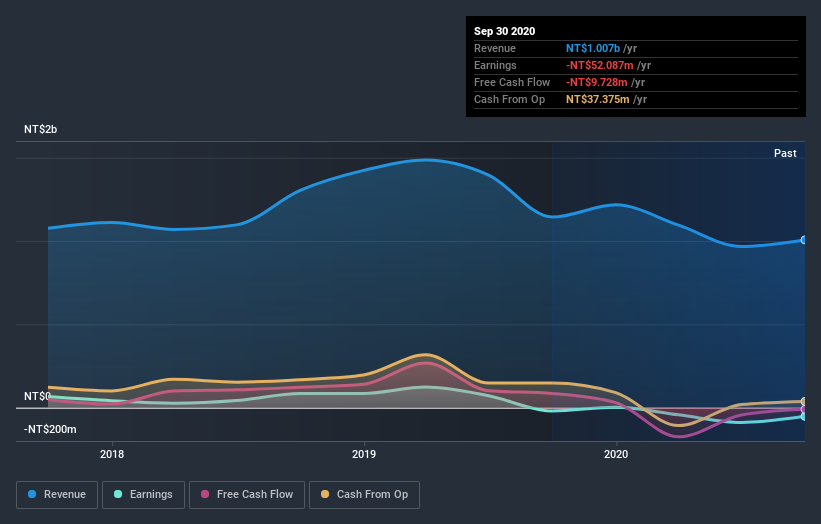821x524 pixels.
Task: Click the NT$2b y-axis label
Action: point(40,129)
